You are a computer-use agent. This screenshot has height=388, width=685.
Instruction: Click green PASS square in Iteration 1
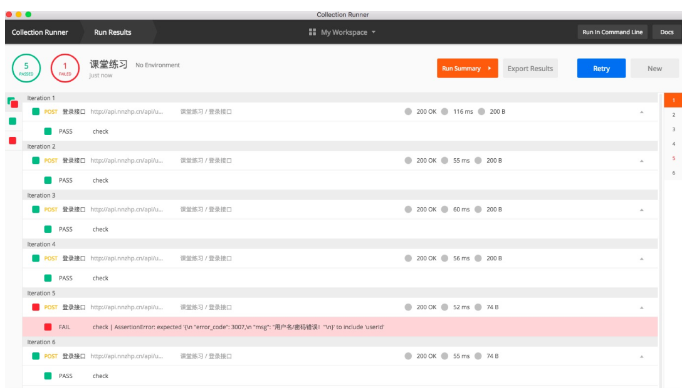48,131
